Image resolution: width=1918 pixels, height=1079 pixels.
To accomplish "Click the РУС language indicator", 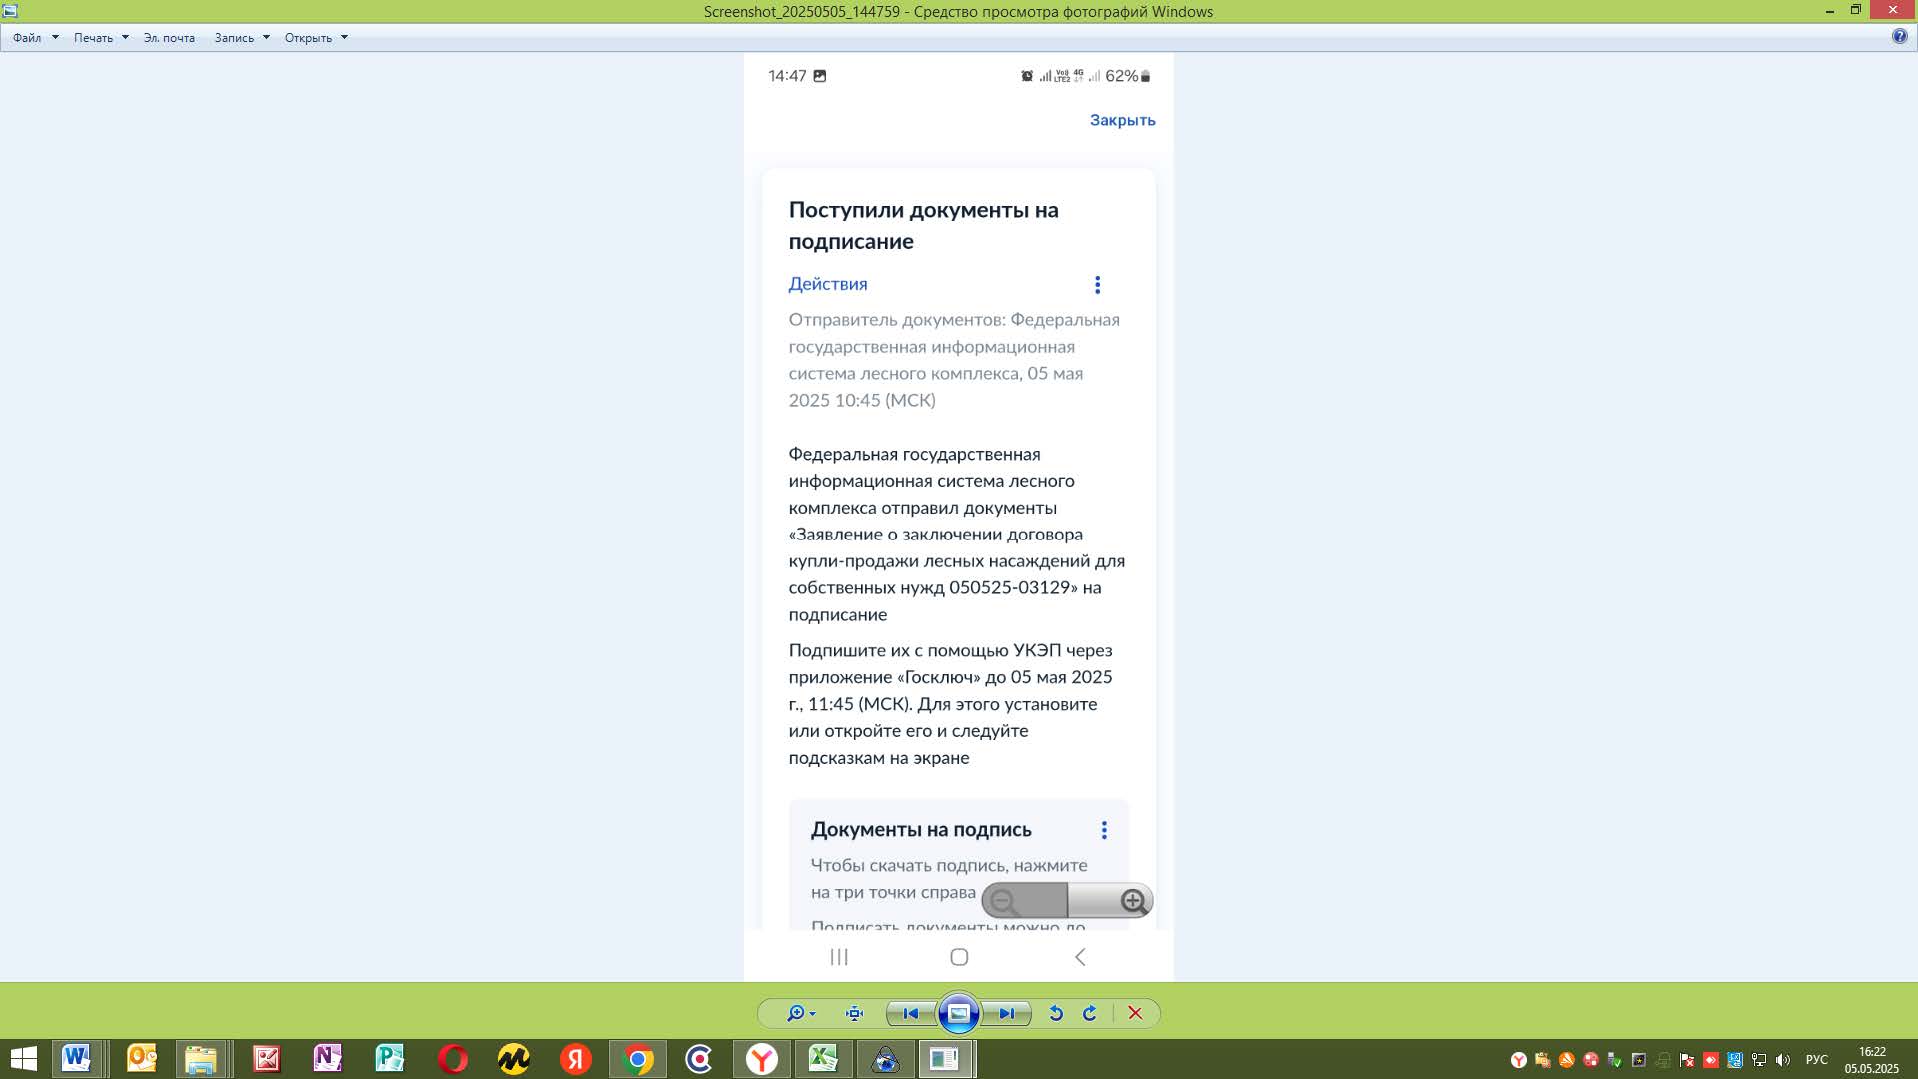I will pos(1817,1060).
